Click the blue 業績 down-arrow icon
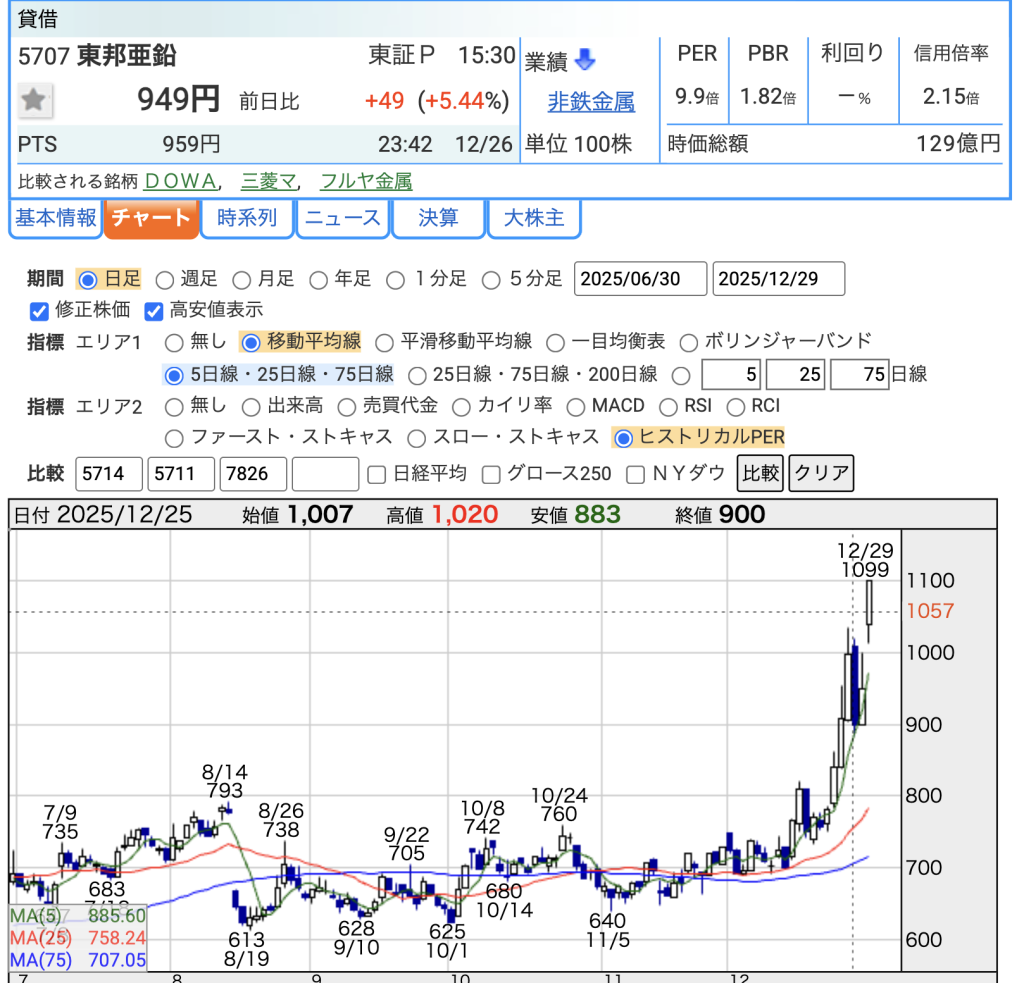This screenshot has height=983, width=1024. pos(585,61)
